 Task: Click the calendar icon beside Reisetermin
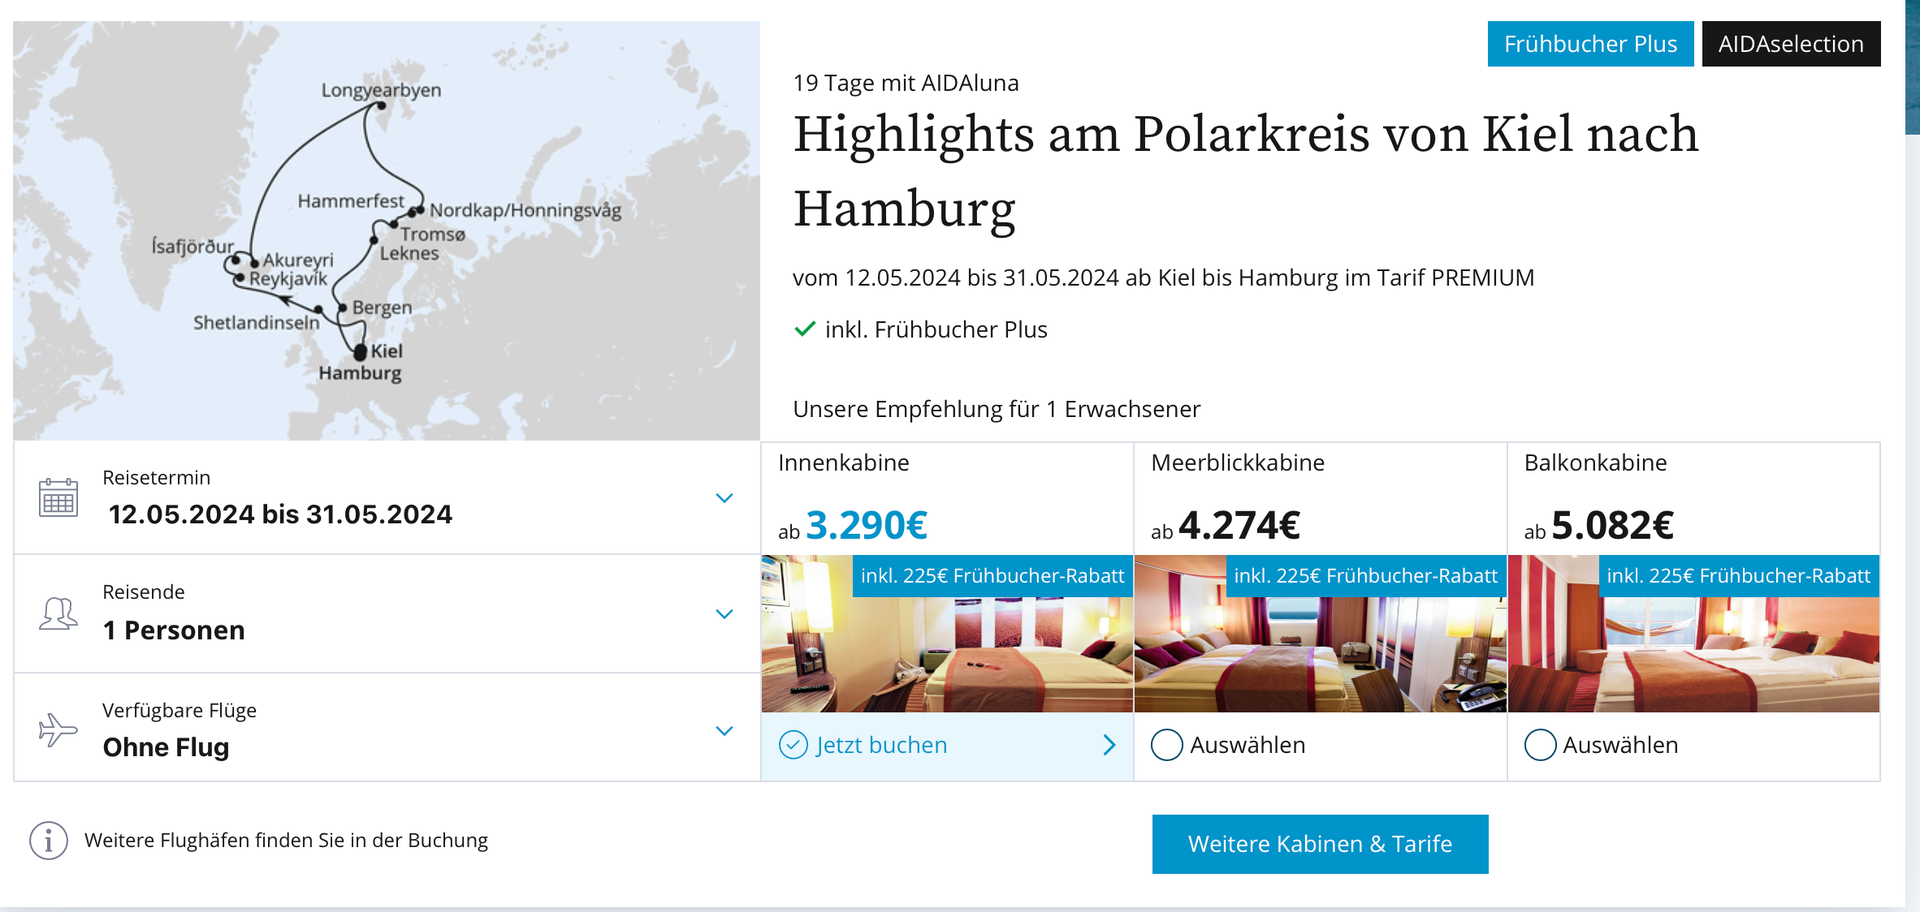click(x=58, y=498)
